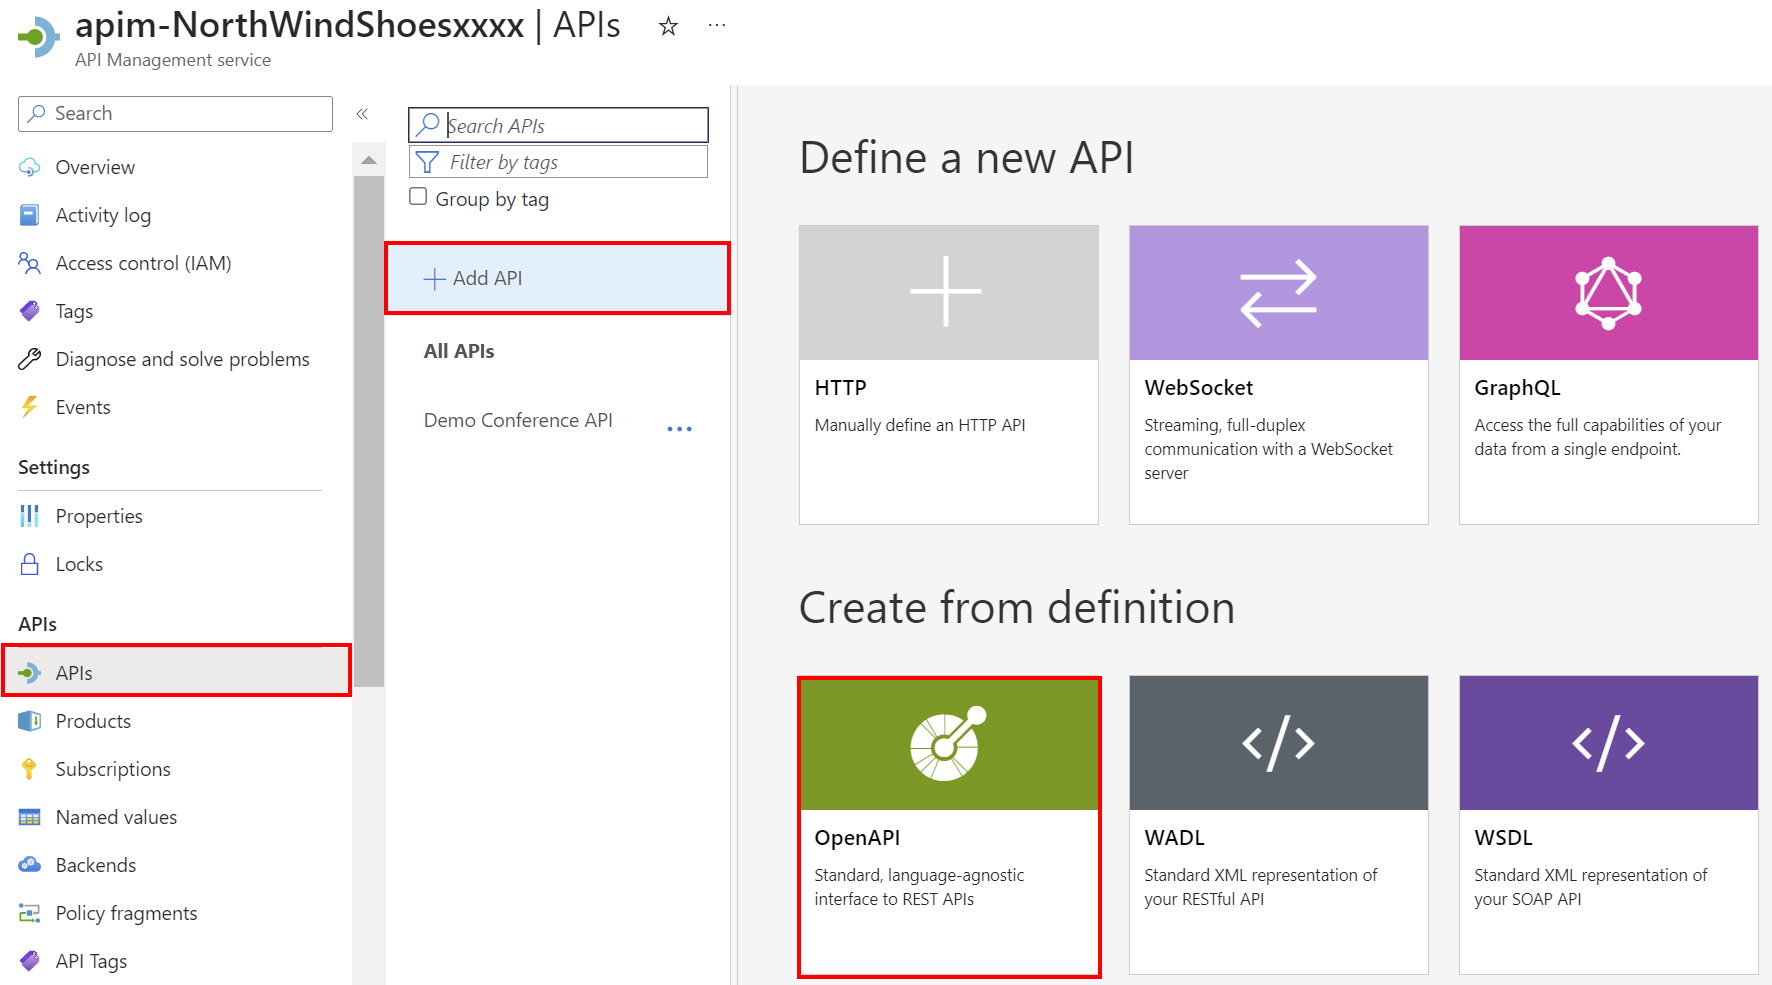1772x985 pixels.
Task: Open Events using the lightning bolt icon
Action: tap(30, 407)
